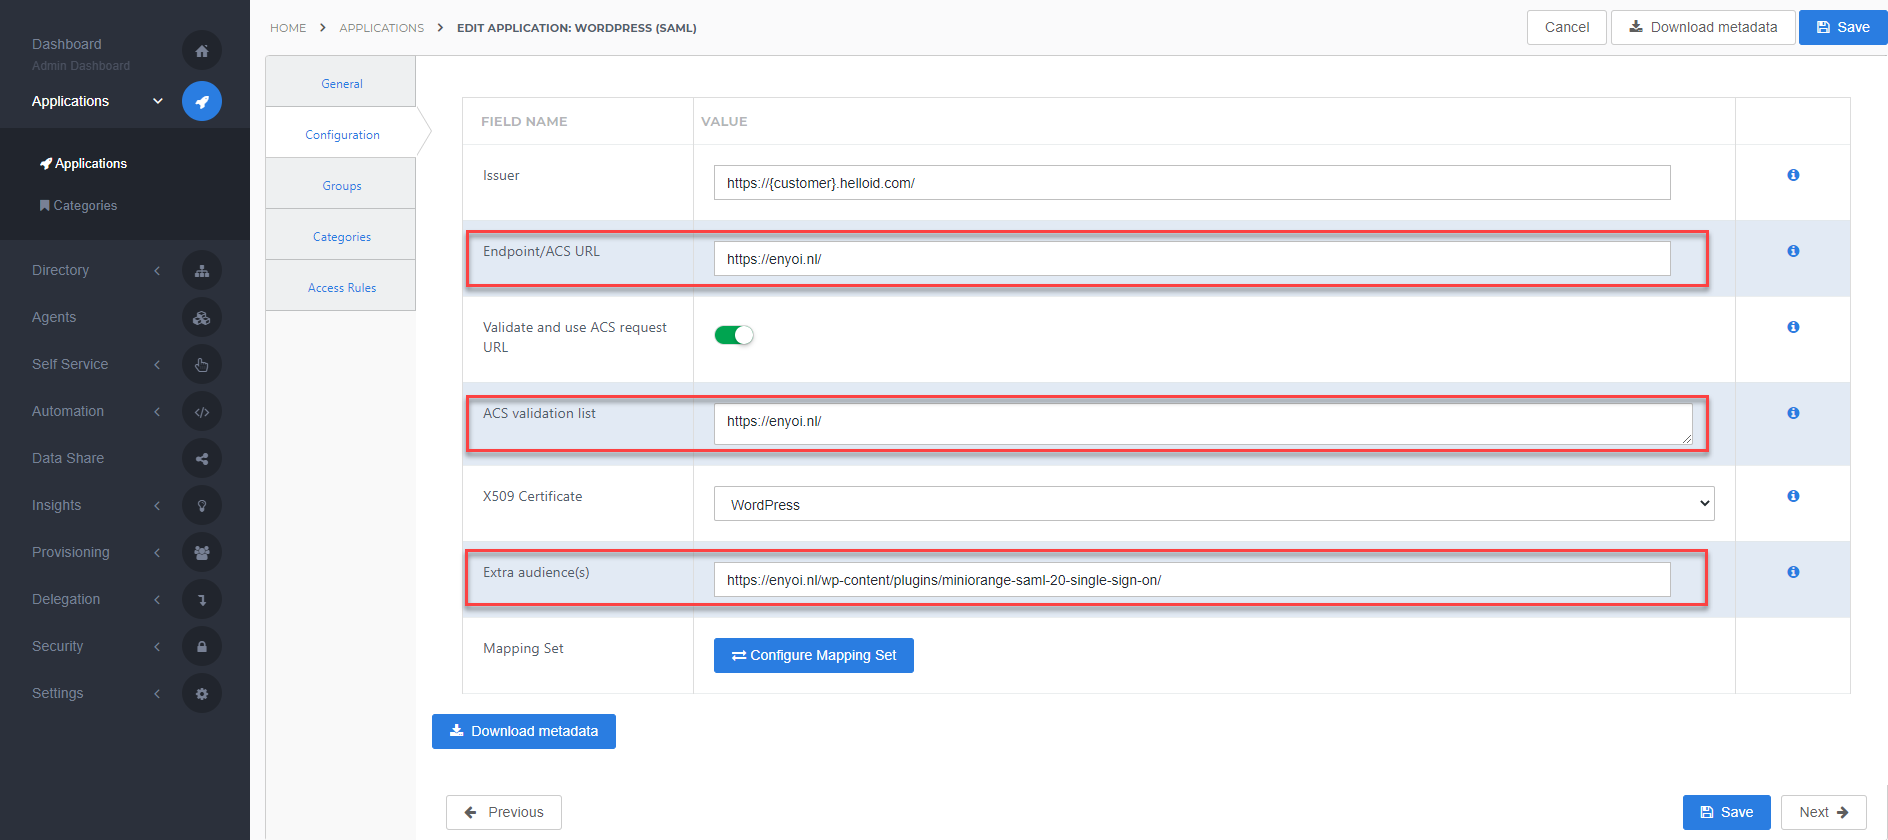Screen dimensions: 1888x840
Task: Click the Provisioning users icon
Action: pos(202,553)
